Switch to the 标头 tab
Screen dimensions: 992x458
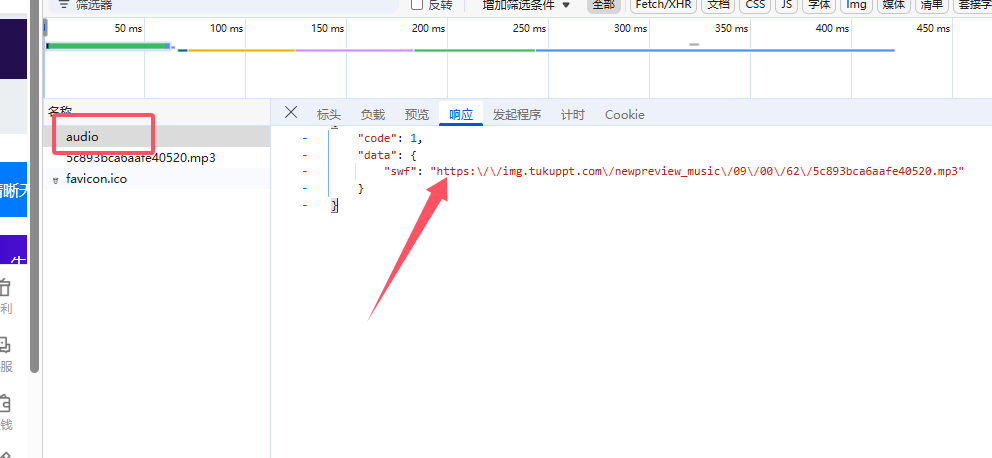(328, 115)
